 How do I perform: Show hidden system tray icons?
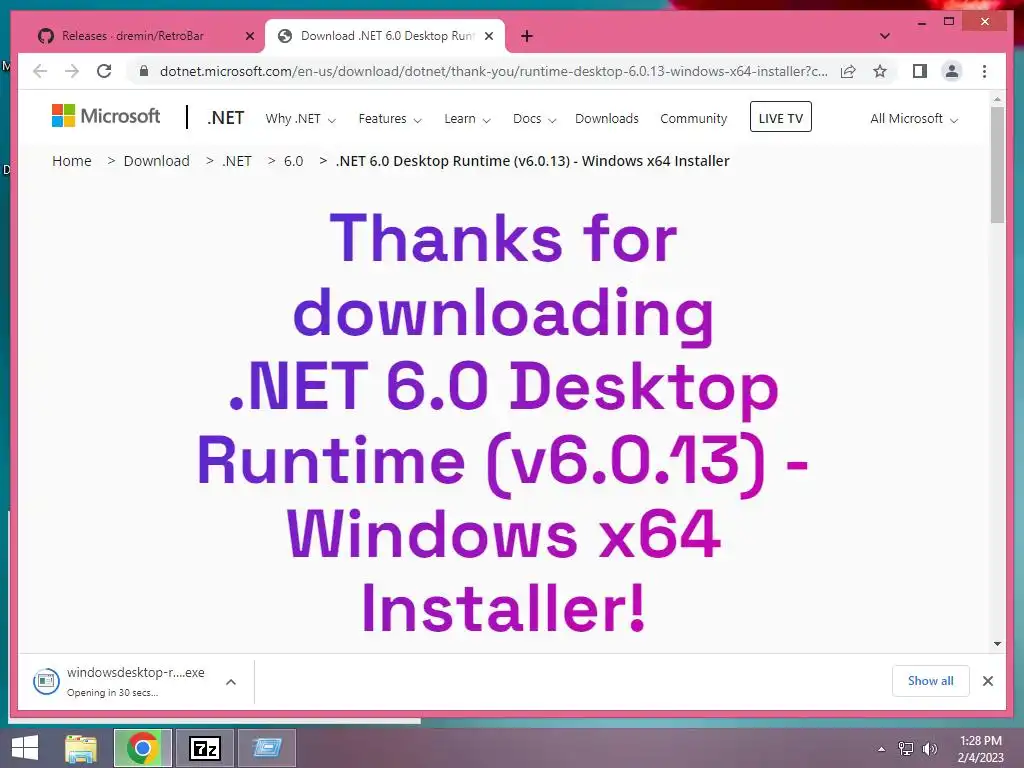pyautogui.click(x=881, y=749)
